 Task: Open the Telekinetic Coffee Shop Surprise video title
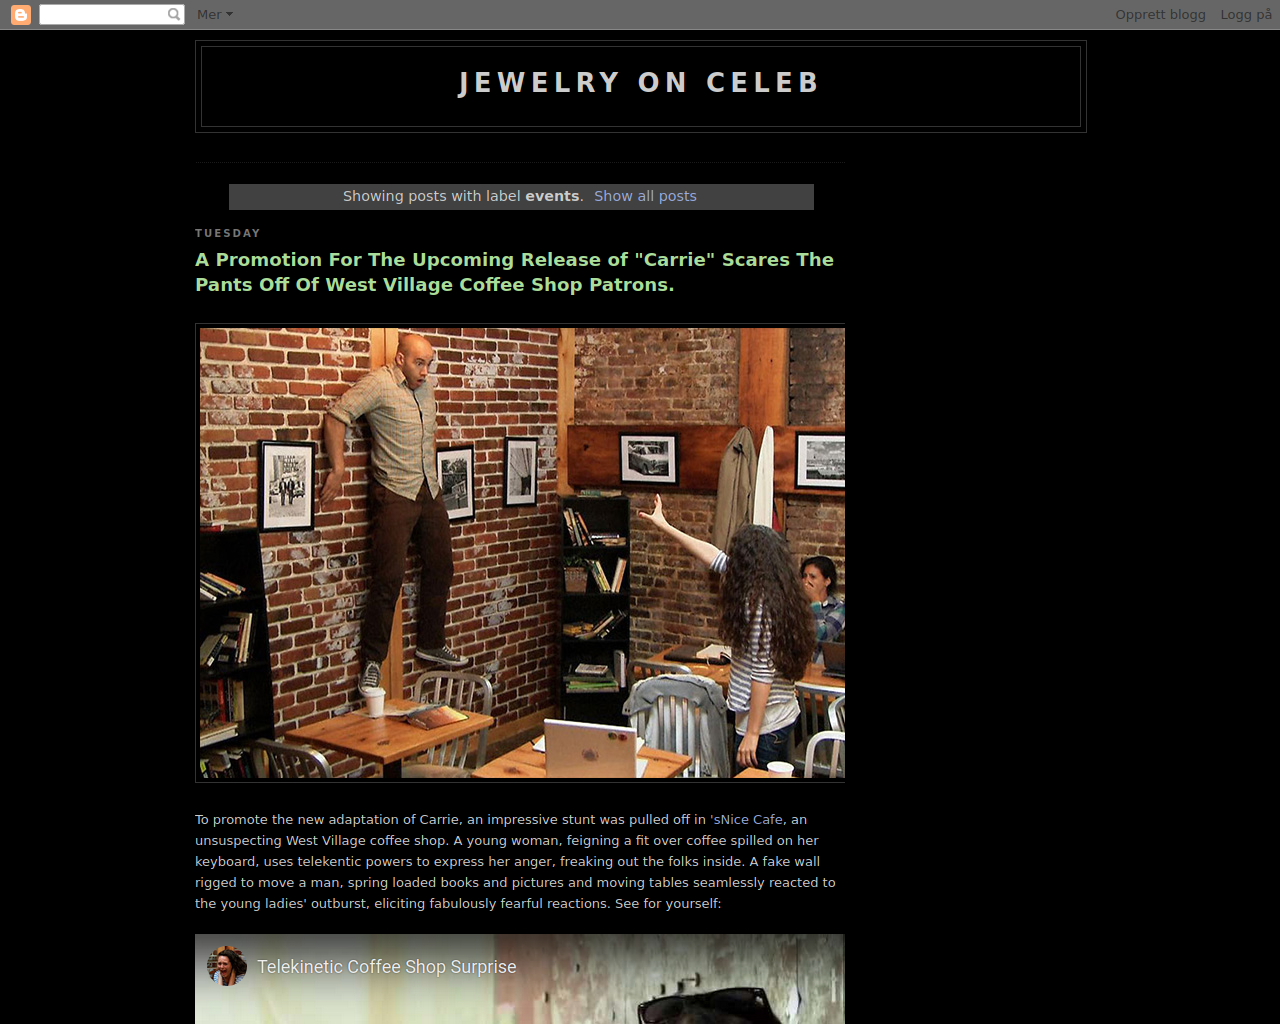[x=387, y=967]
